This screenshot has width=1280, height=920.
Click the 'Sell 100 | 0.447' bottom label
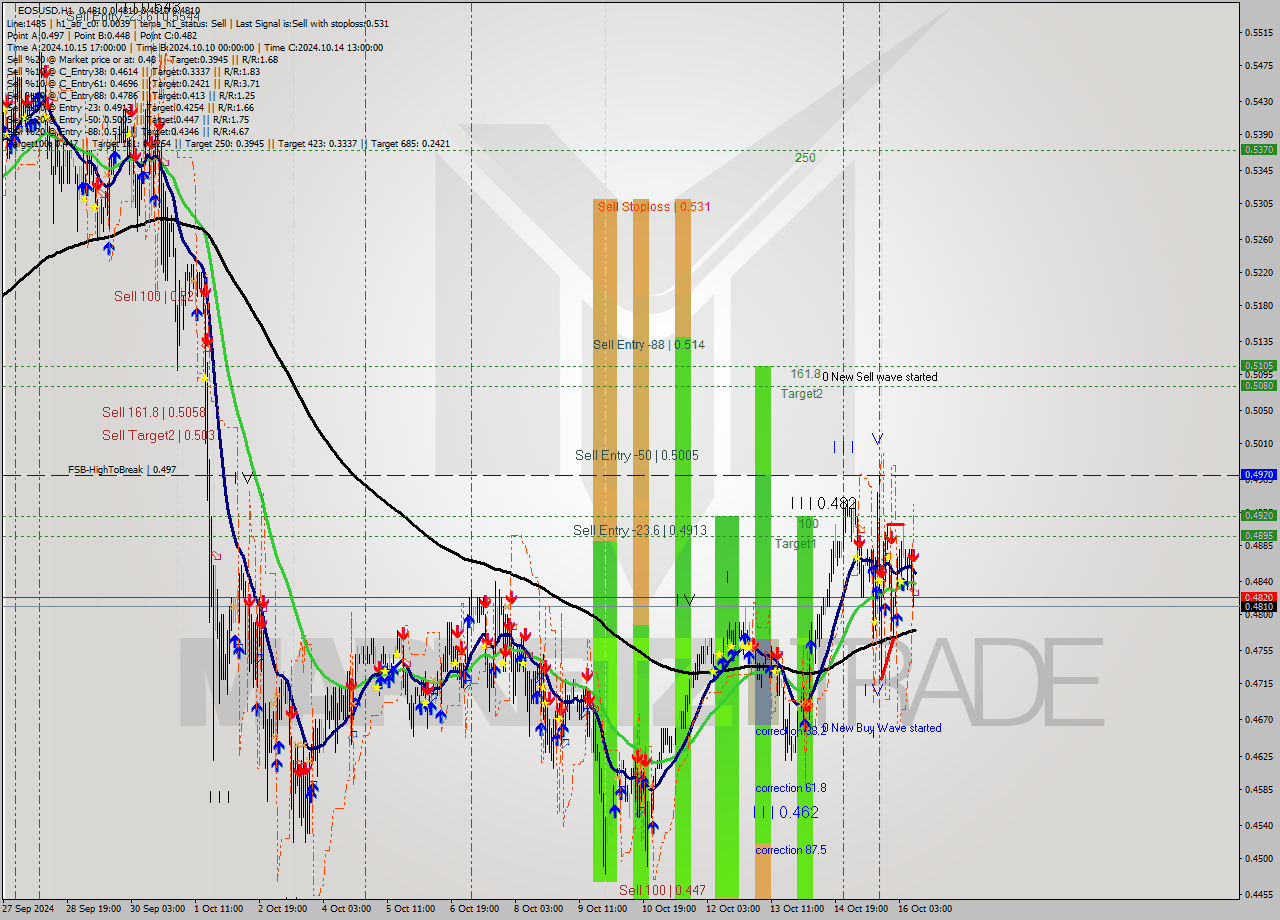[x=662, y=890]
